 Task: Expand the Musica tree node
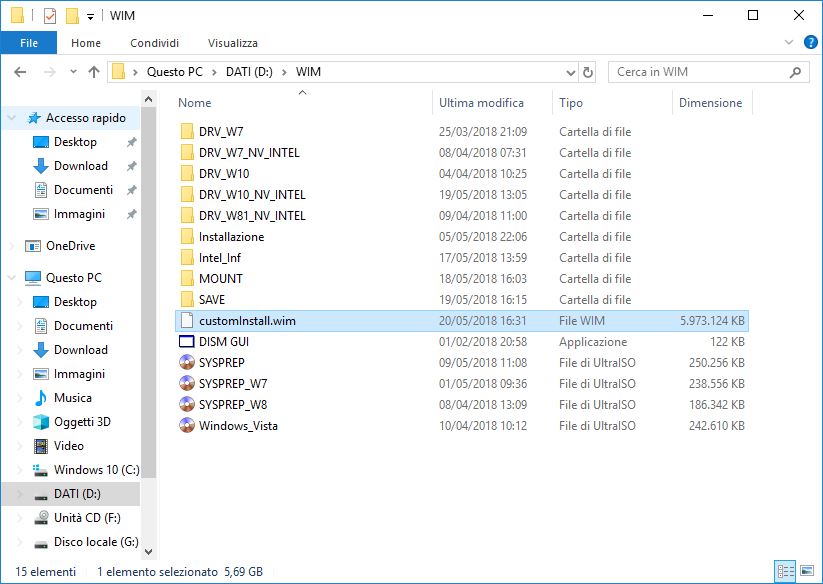[20, 398]
